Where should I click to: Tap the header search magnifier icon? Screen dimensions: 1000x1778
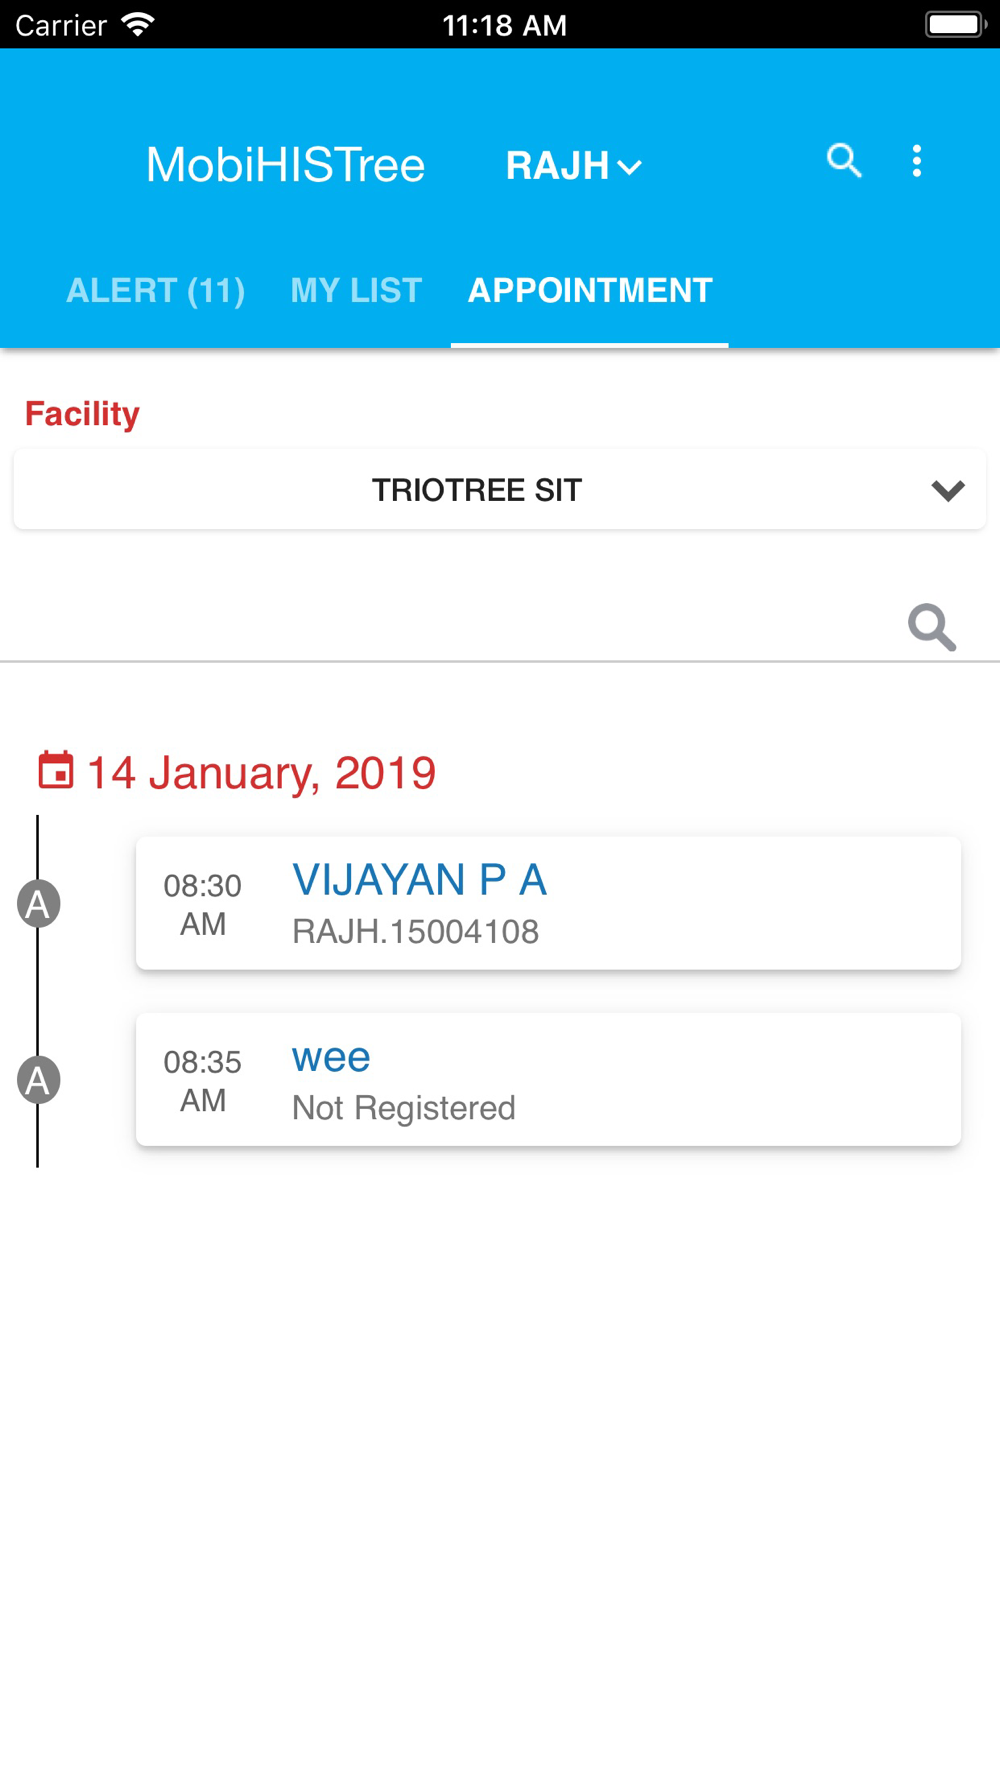tap(844, 160)
